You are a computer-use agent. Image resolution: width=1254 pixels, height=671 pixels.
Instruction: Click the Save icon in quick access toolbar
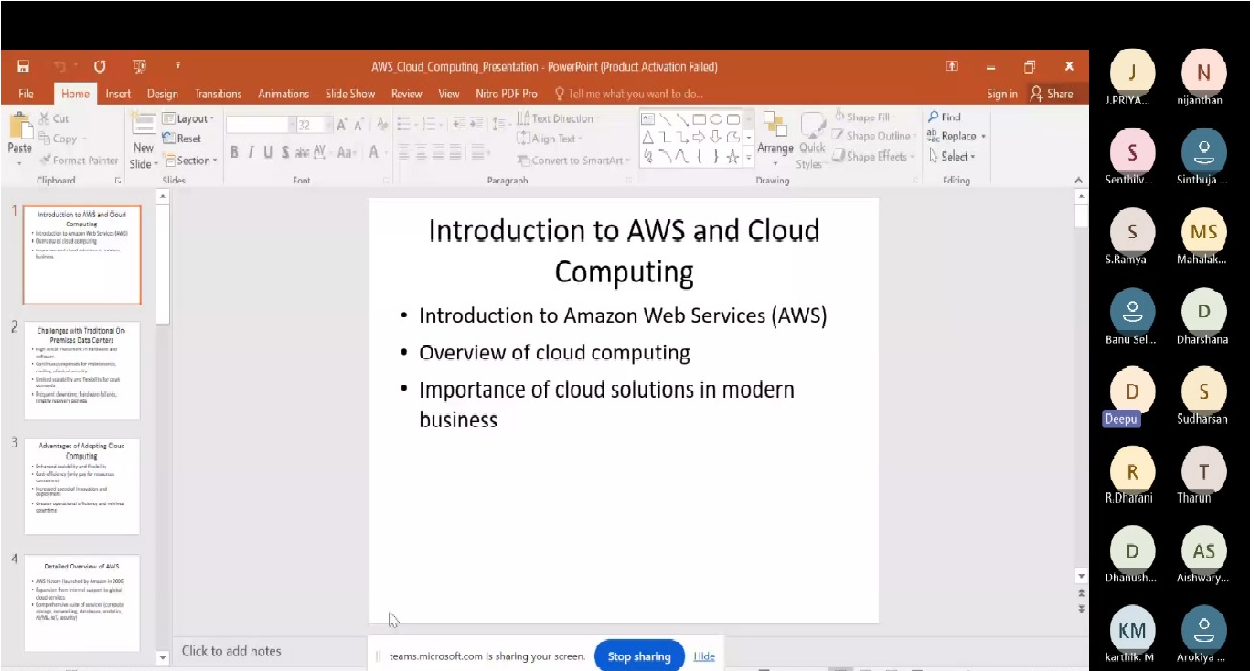coord(23,67)
